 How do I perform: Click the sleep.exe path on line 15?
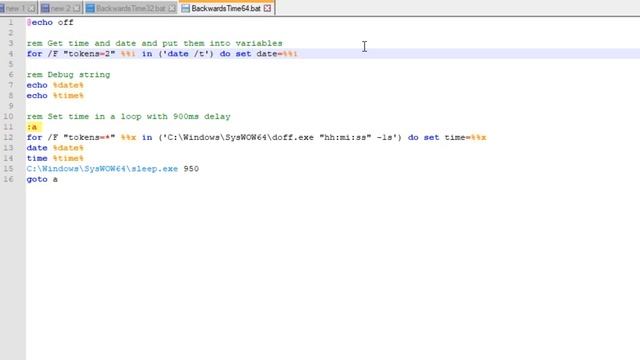pos(102,169)
